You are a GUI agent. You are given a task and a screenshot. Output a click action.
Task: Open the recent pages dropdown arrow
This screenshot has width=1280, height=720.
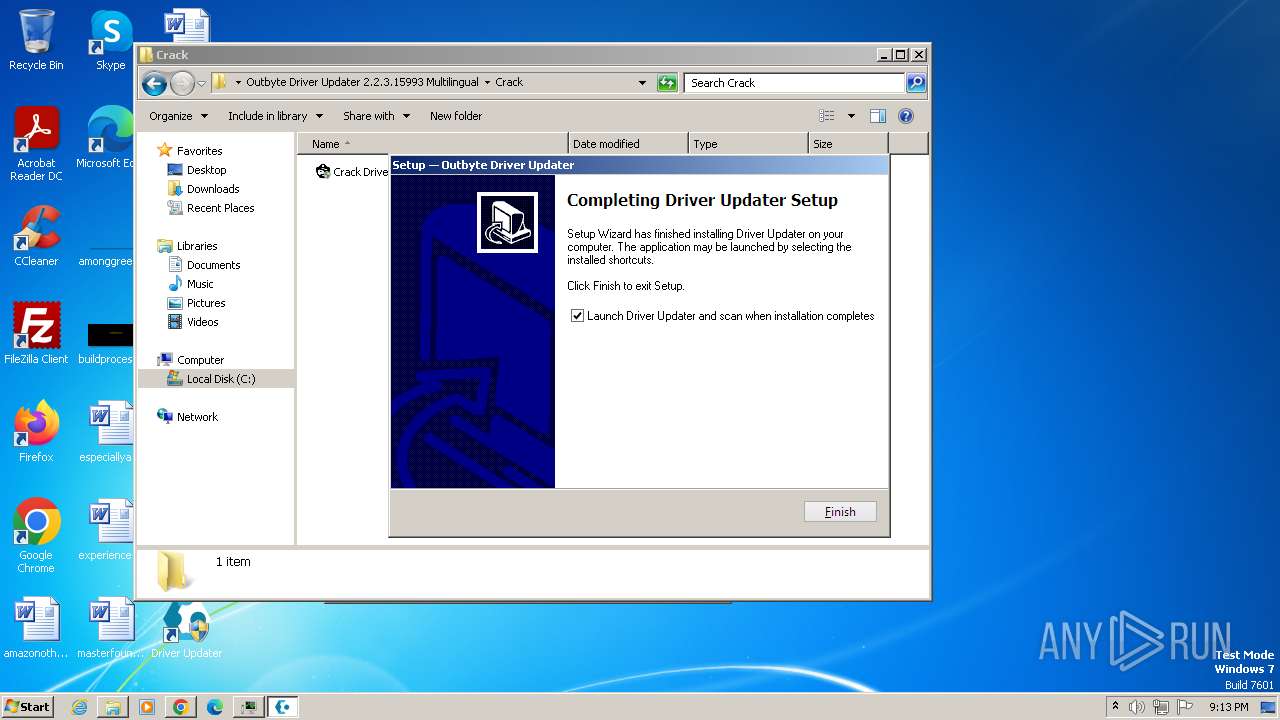pos(201,83)
